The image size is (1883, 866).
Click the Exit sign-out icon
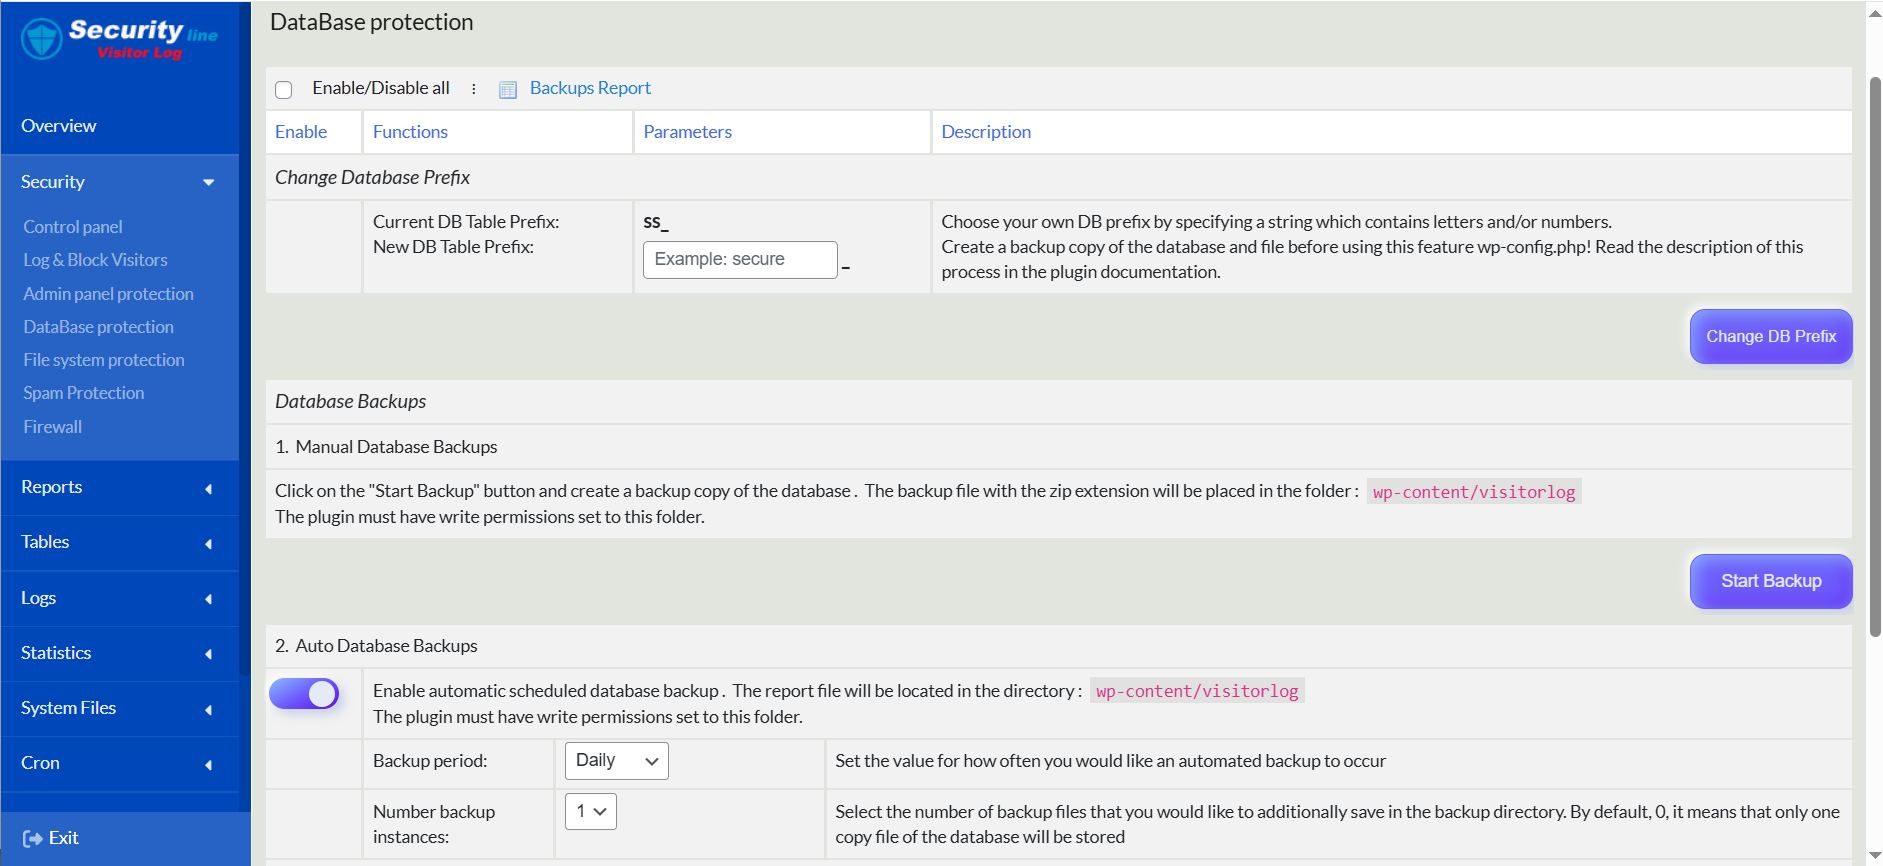click(33, 839)
